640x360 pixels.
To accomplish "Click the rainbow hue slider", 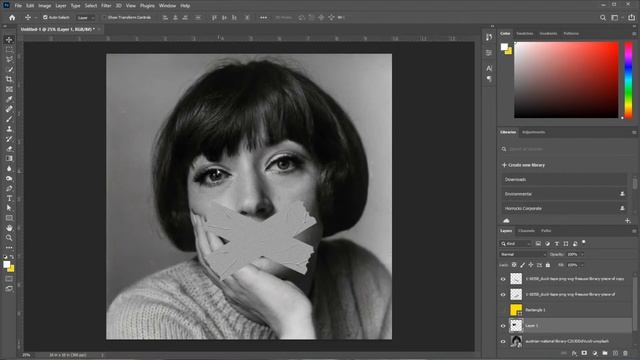I will click(x=629, y=80).
